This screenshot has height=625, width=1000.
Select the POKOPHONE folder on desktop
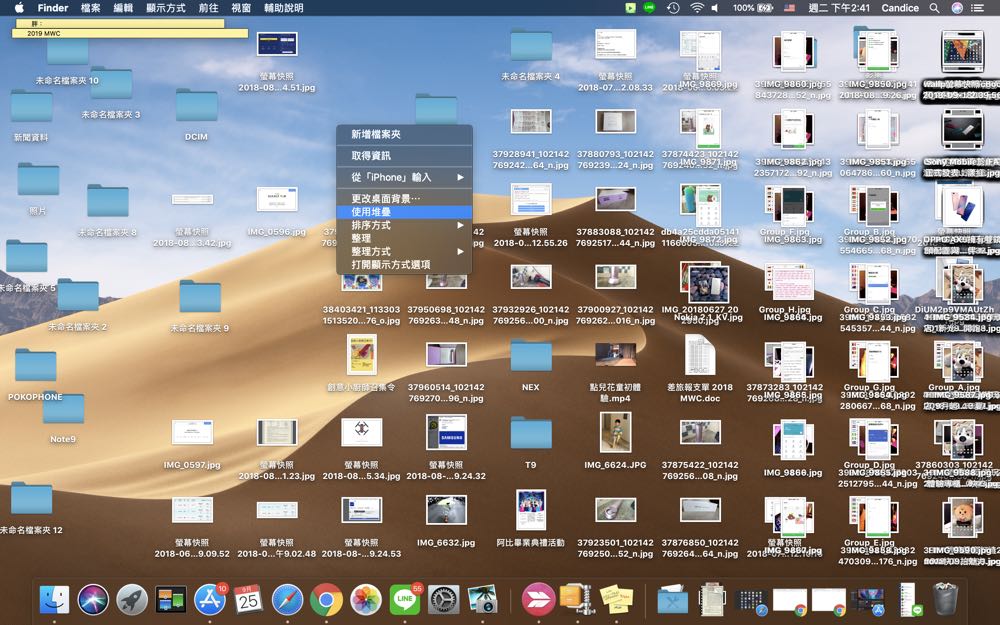point(36,371)
